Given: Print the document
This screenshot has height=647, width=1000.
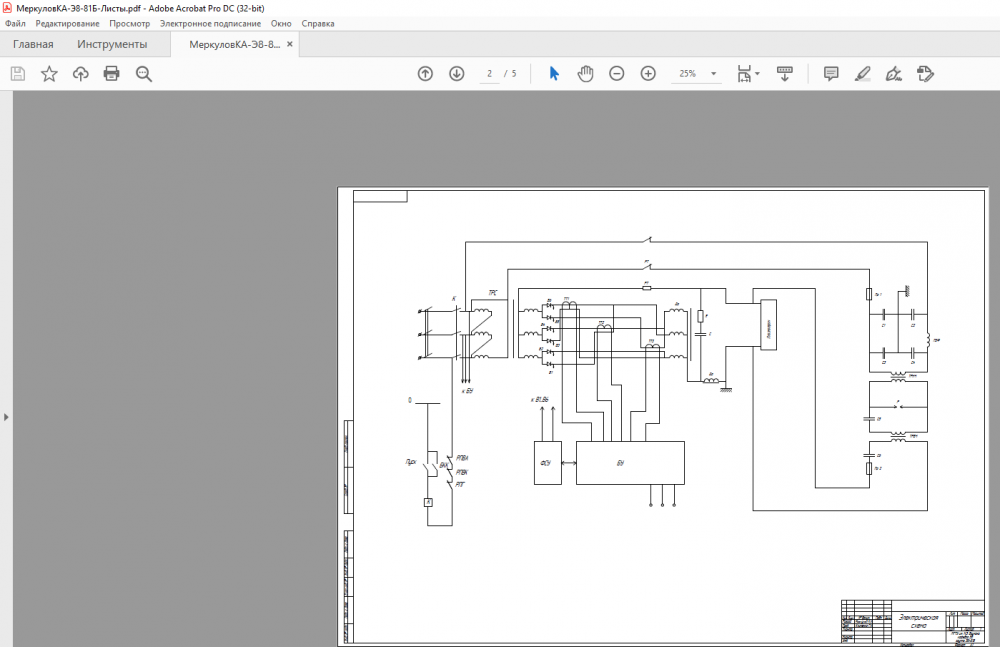Looking at the screenshot, I should click(x=111, y=74).
